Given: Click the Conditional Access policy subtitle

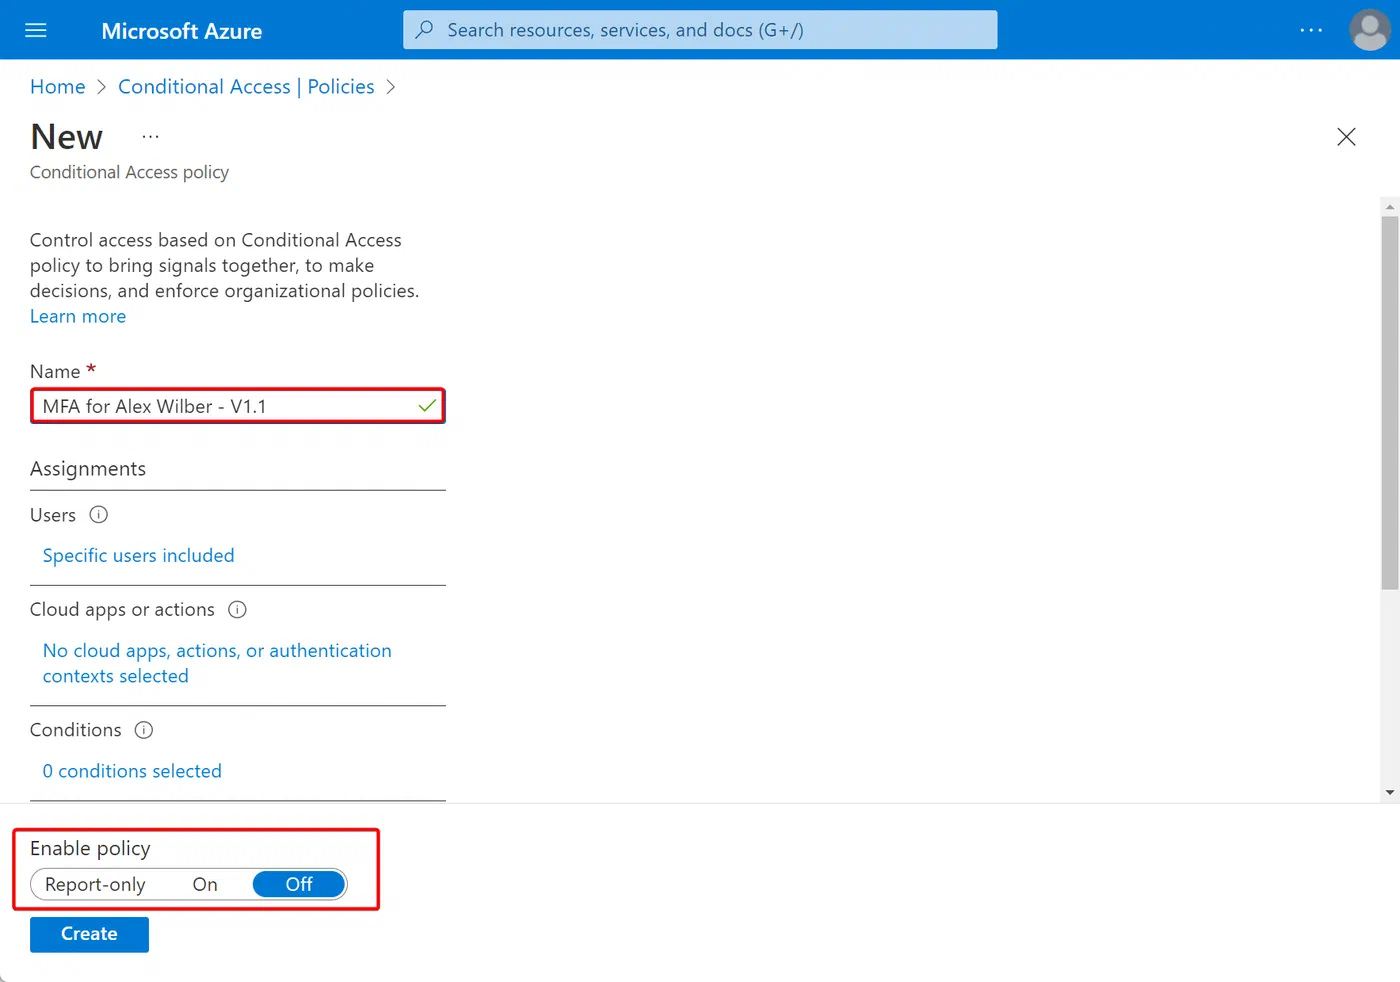Looking at the screenshot, I should [x=129, y=172].
